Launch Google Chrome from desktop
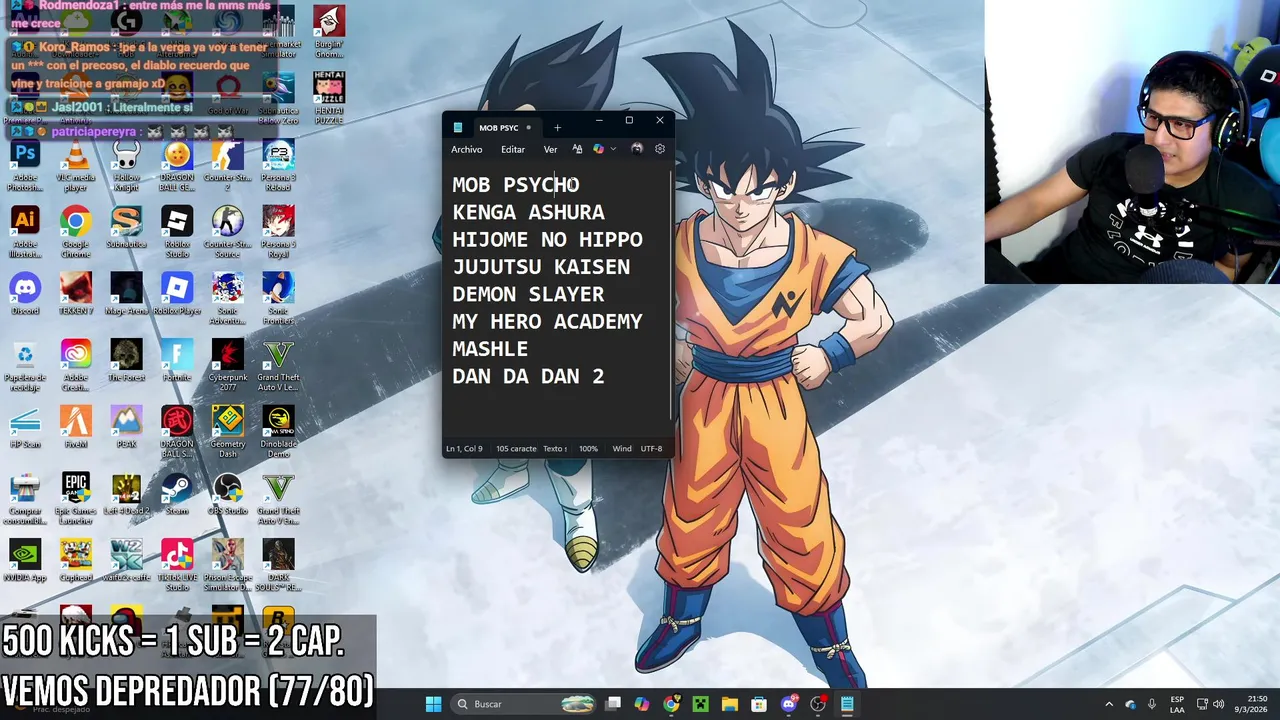Image resolution: width=1280 pixels, height=720 pixels. point(76,233)
